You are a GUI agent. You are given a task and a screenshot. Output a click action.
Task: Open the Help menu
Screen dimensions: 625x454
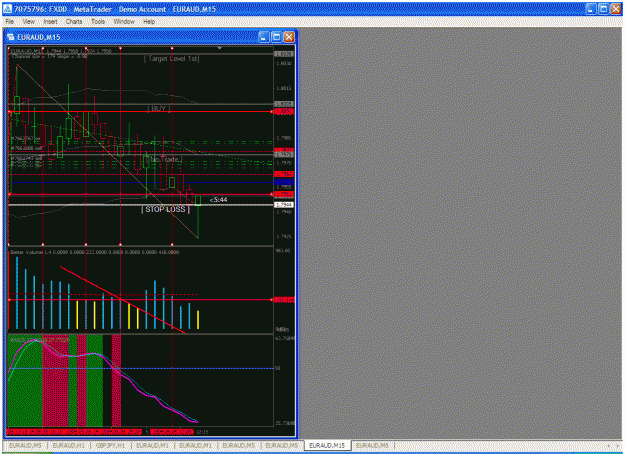[x=149, y=22]
